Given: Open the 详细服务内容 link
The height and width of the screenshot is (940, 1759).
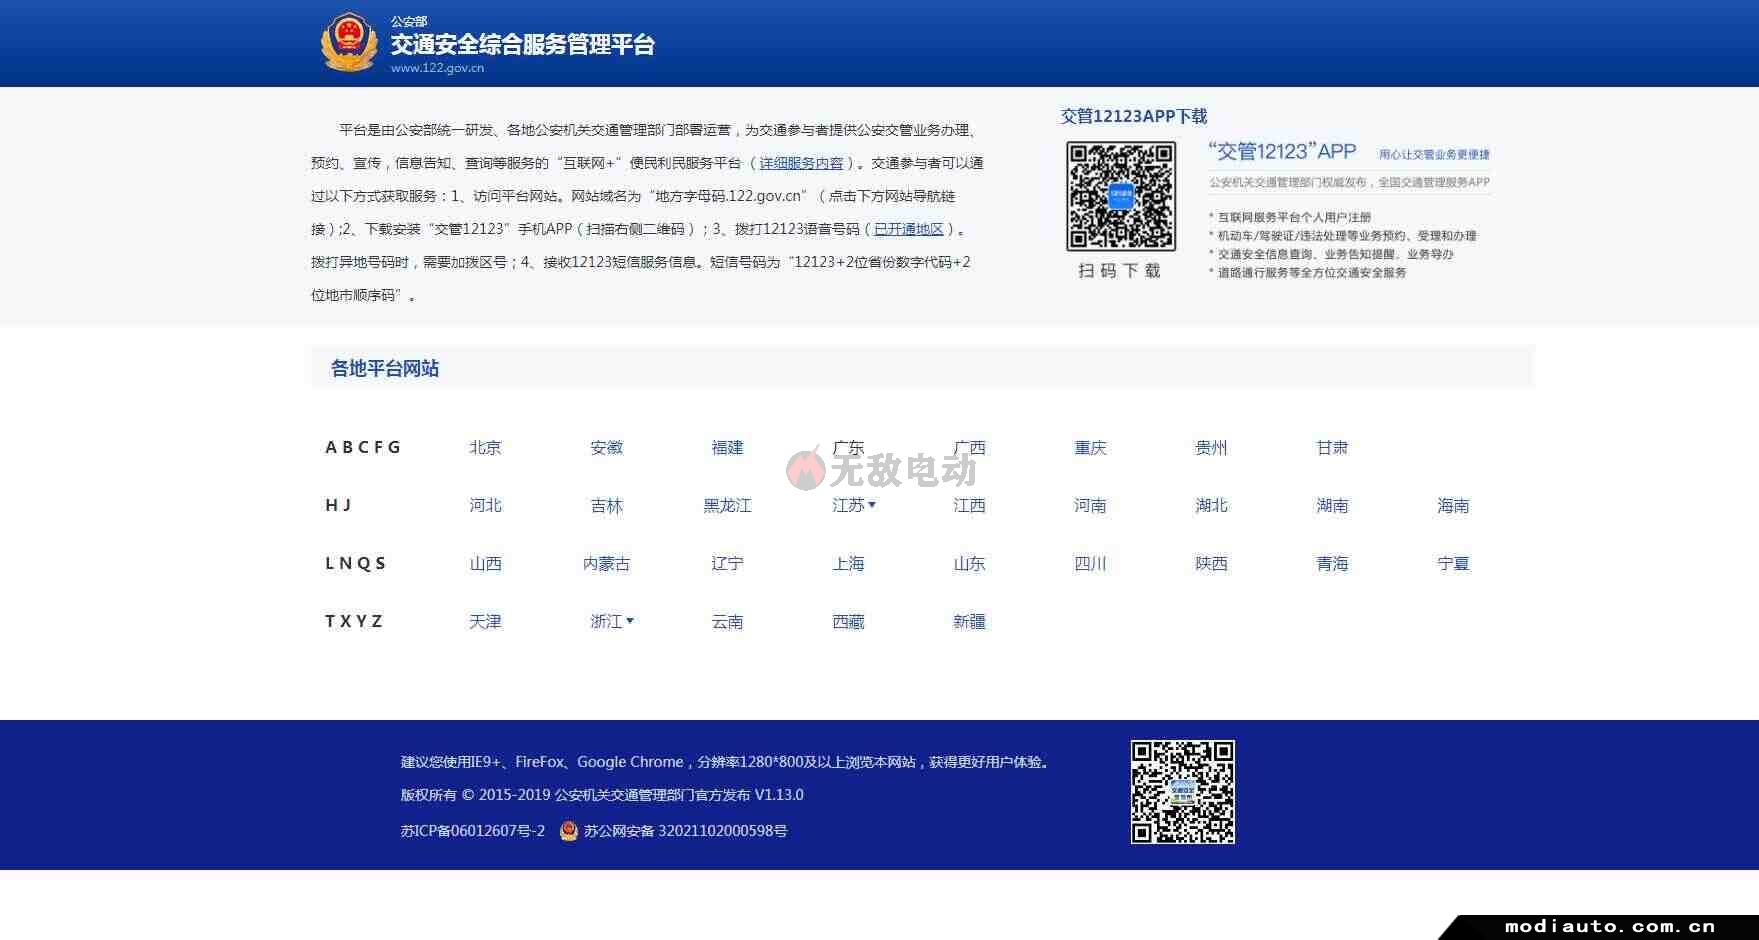Looking at the screenshot, I should [801, 163].
